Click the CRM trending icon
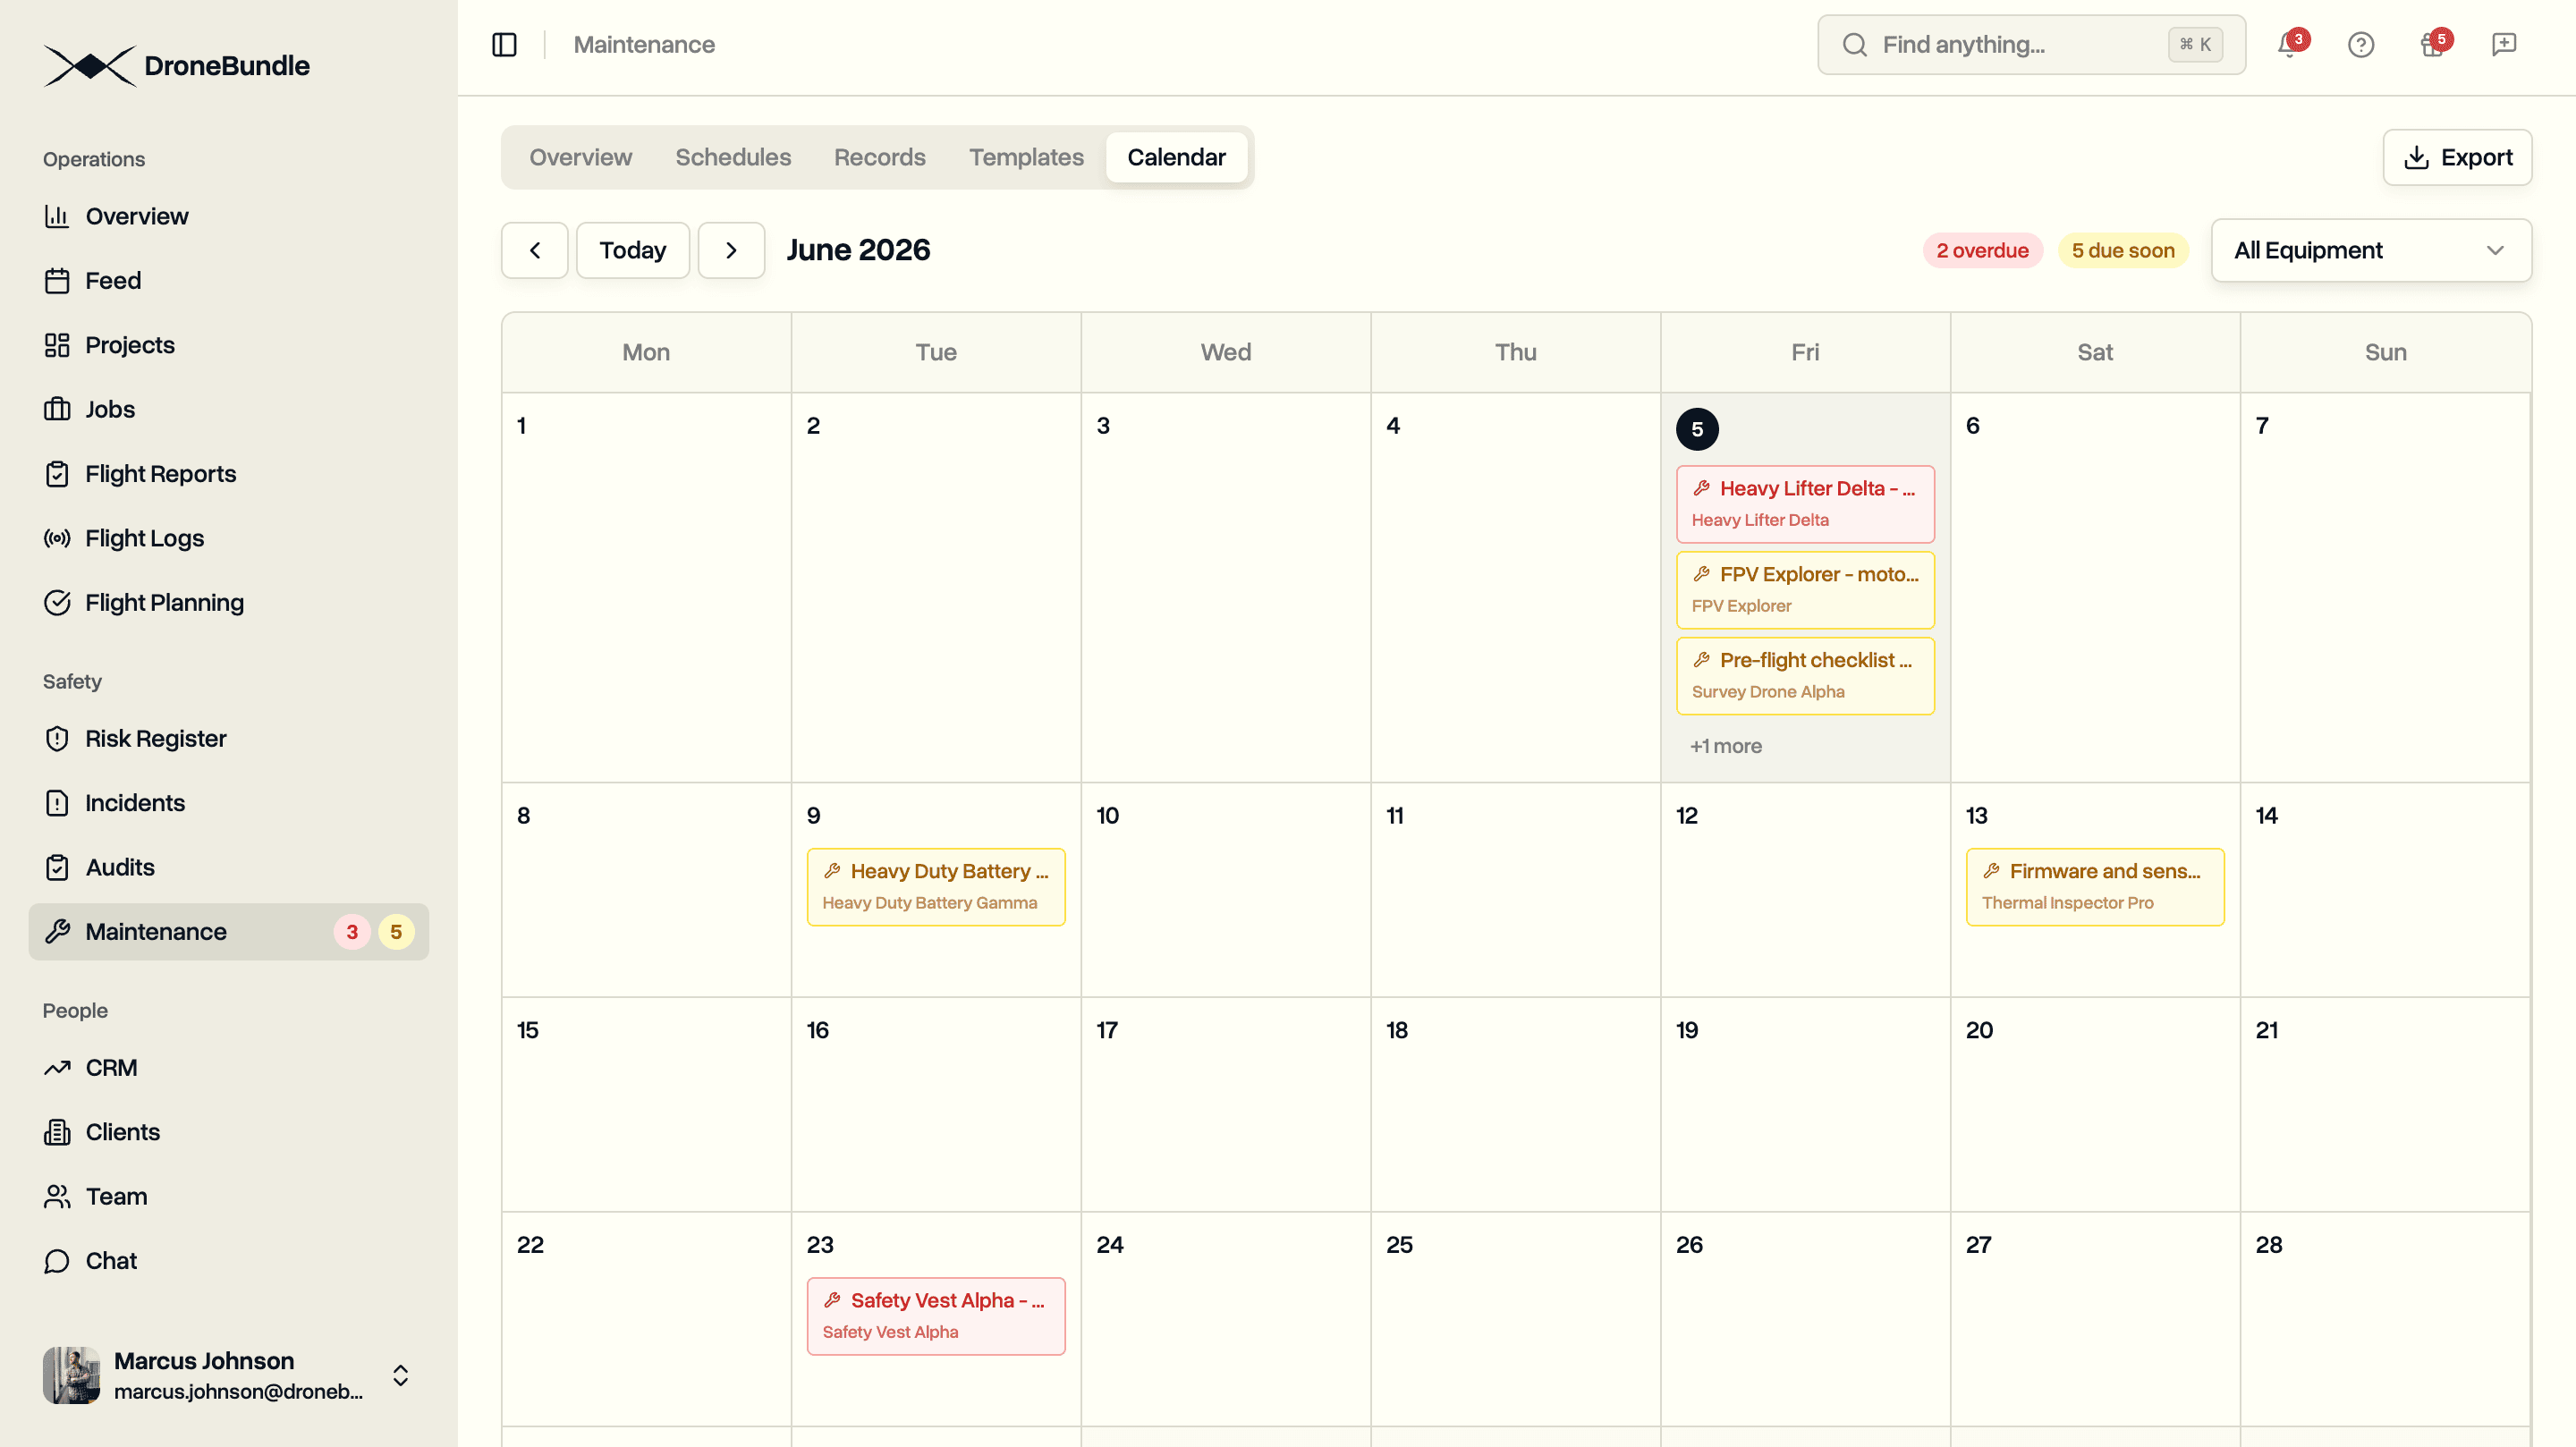This screenshot has width=2576, height=1447. pos(57,1068)
